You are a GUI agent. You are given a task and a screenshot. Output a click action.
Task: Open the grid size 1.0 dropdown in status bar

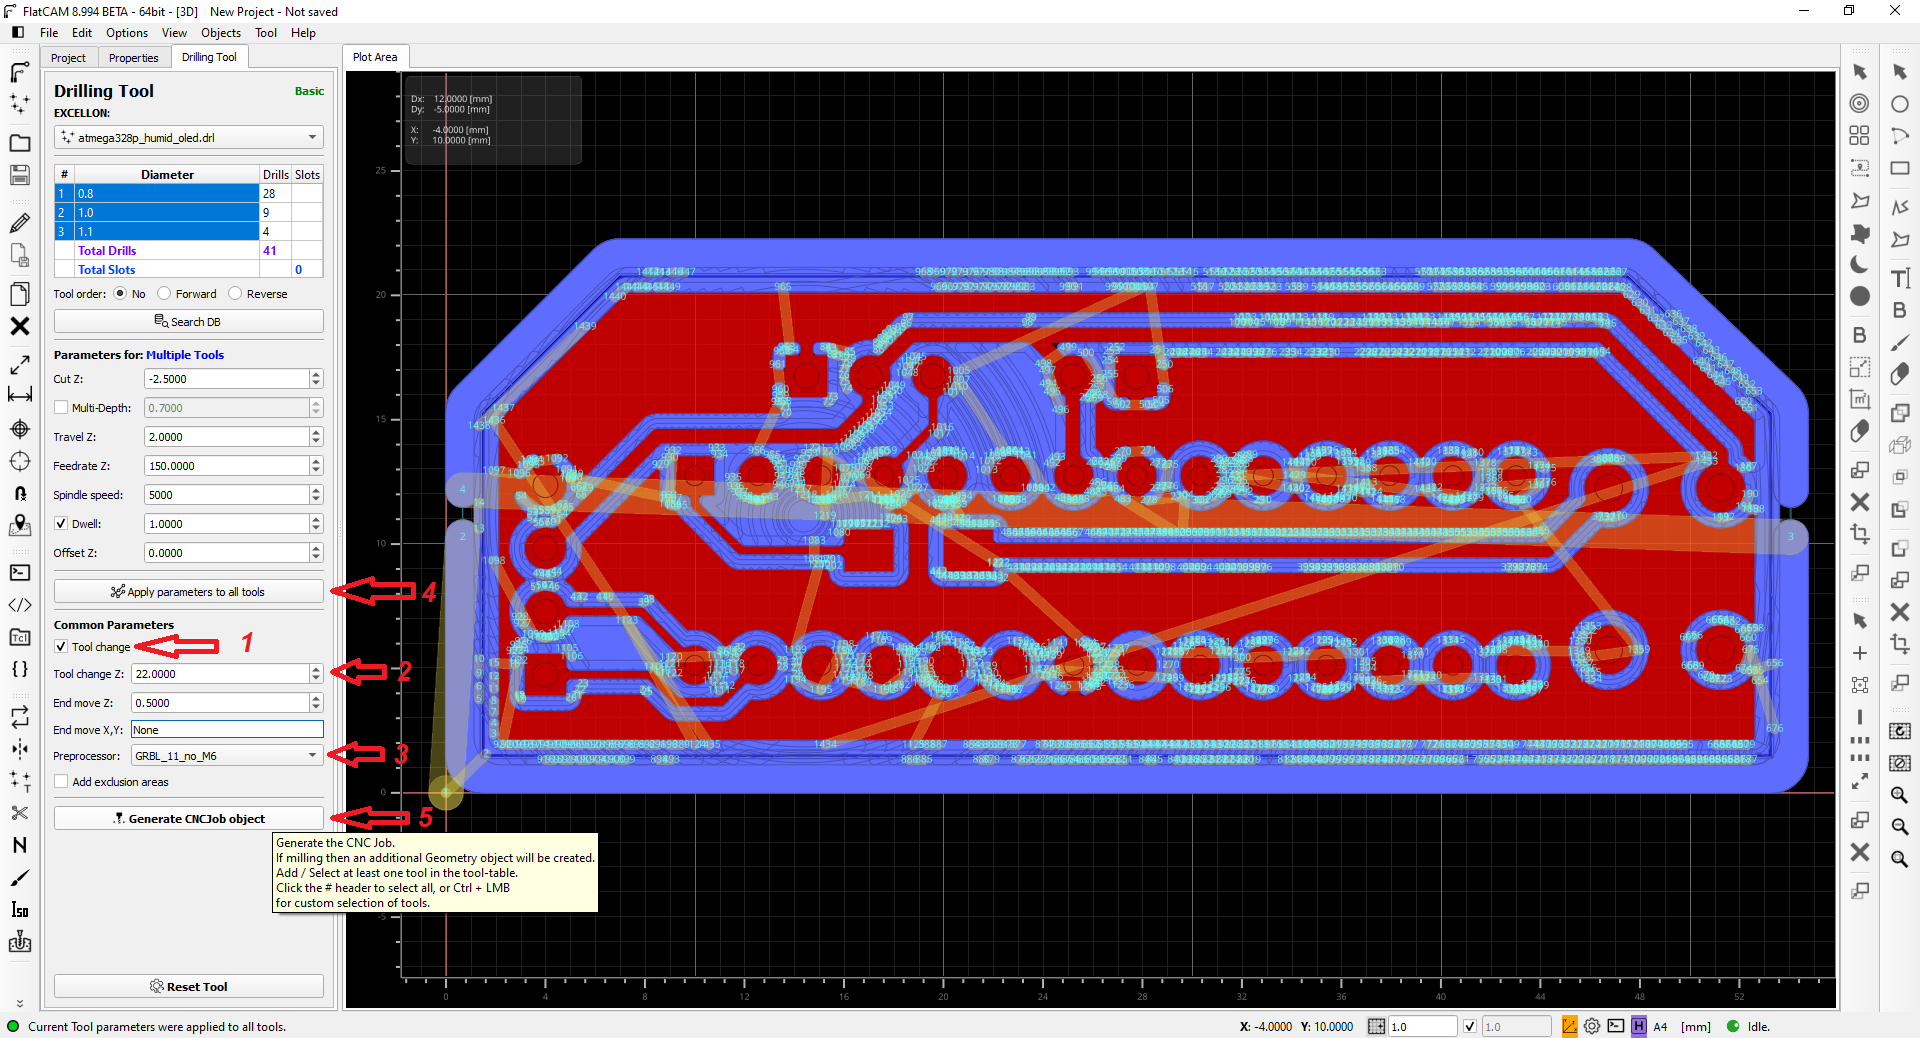[1423, 1026]
